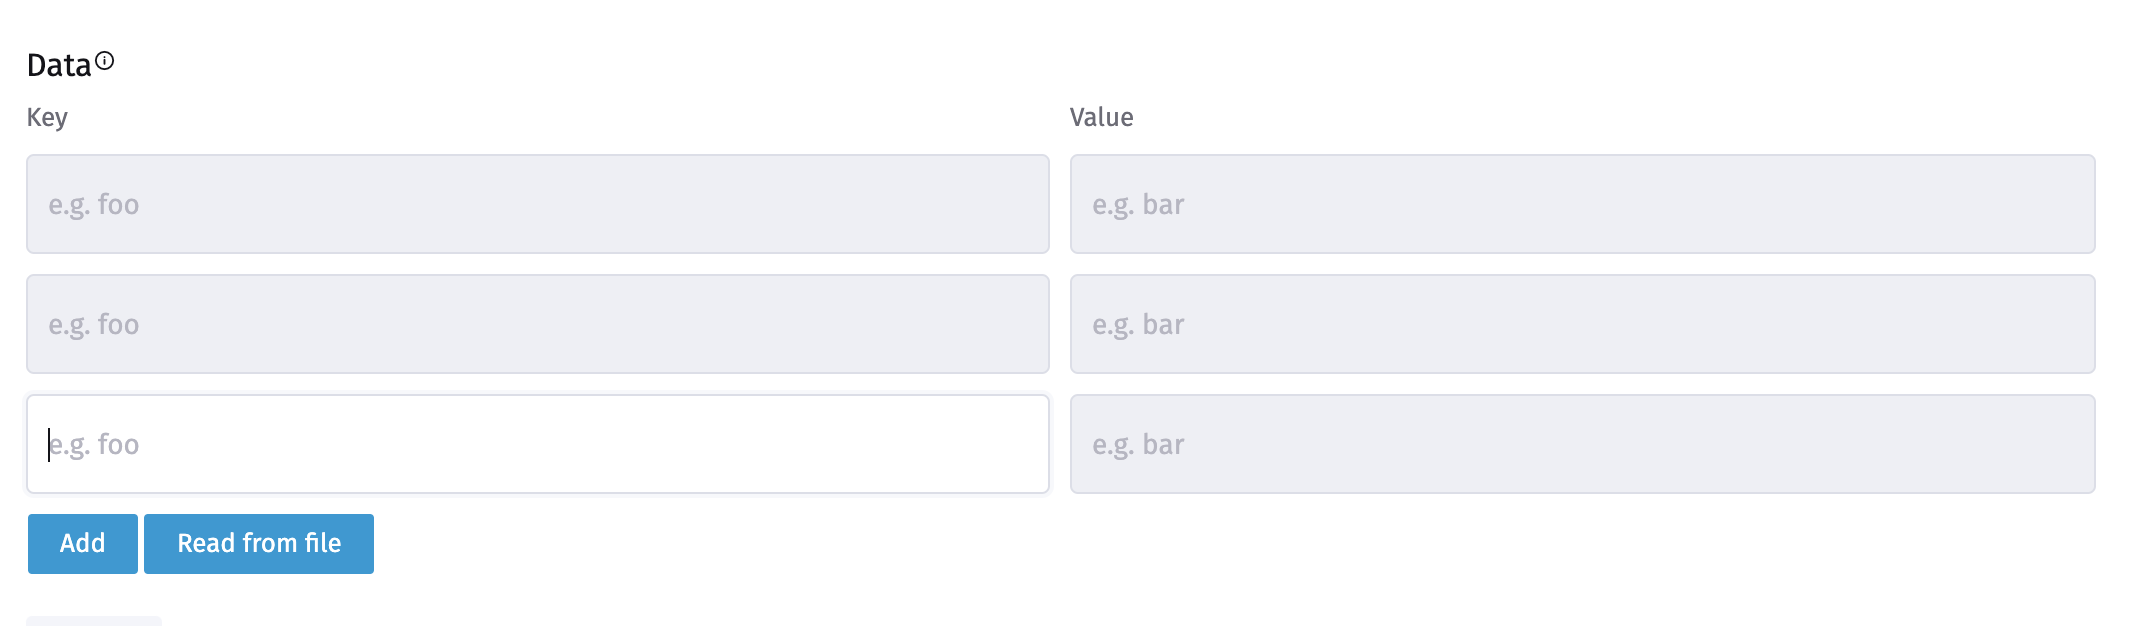Import data by clicking Read from file

pos(258,543)
